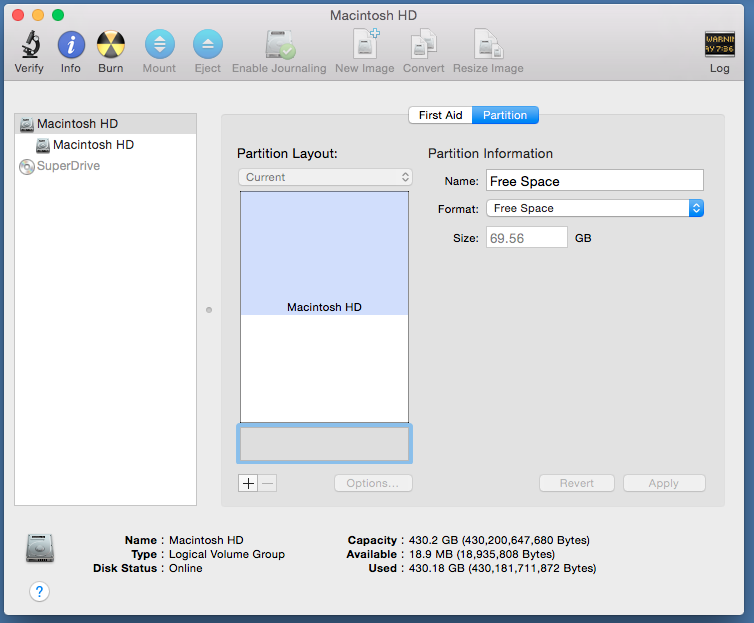Click the disk icon in the info footer

(x=40, y=548)
